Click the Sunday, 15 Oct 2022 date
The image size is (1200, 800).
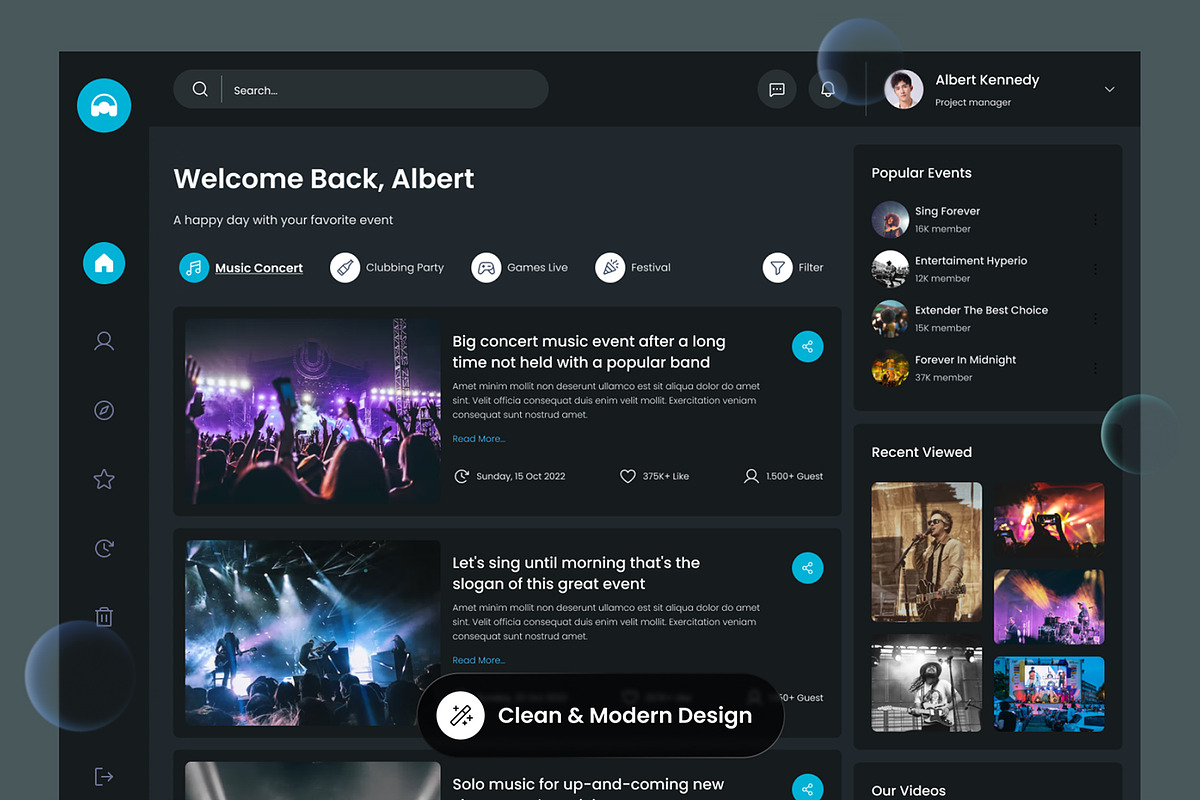pos(510,476)
